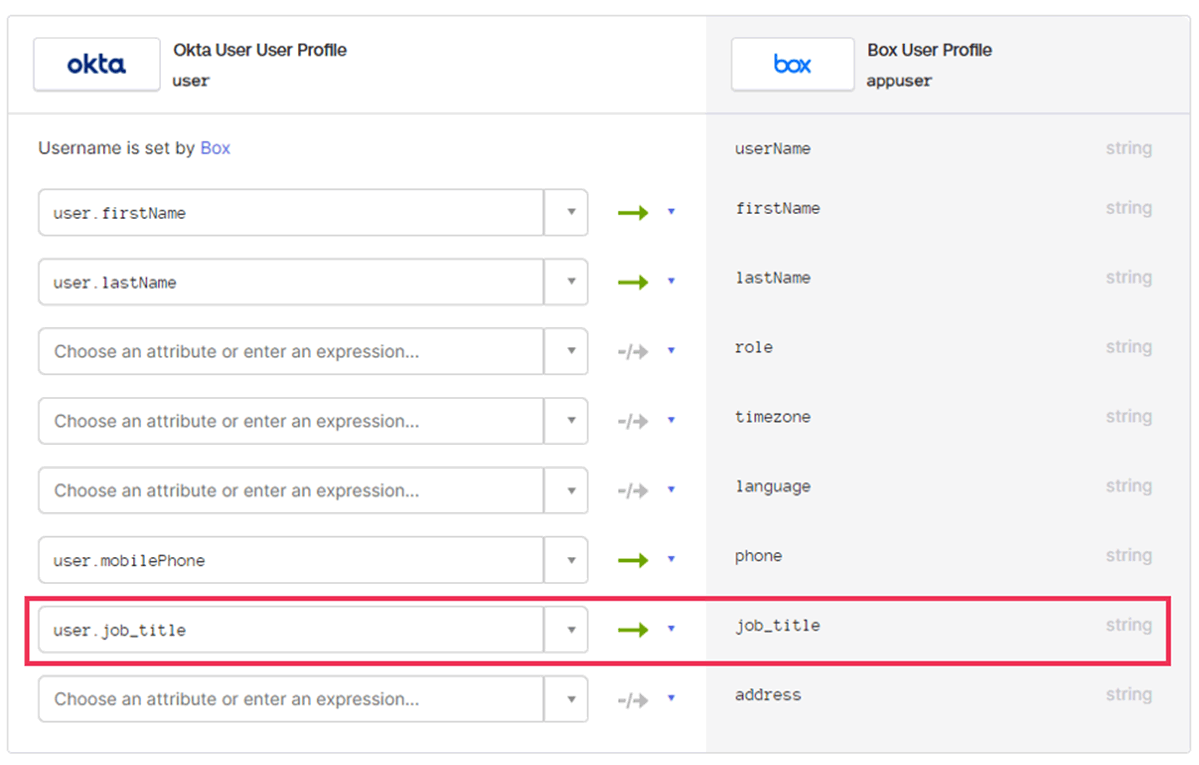The image size is (1199, 765).
Task: Open mapping options caret for job_title
Action: click(x=671, y=629)
